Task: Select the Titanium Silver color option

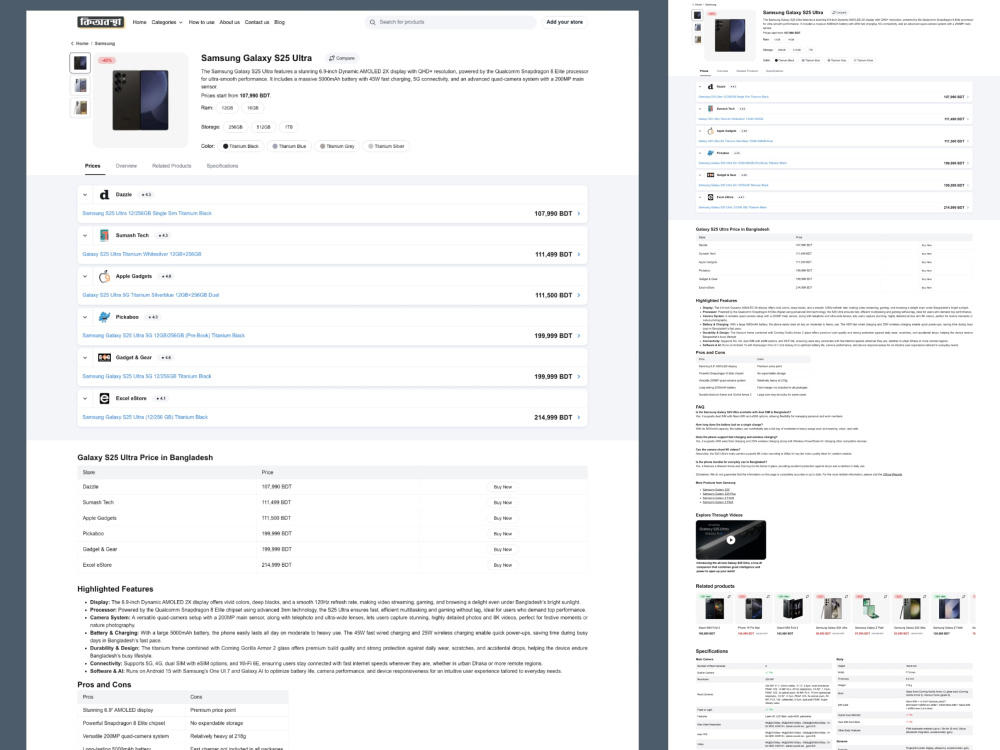Action: 386,146
